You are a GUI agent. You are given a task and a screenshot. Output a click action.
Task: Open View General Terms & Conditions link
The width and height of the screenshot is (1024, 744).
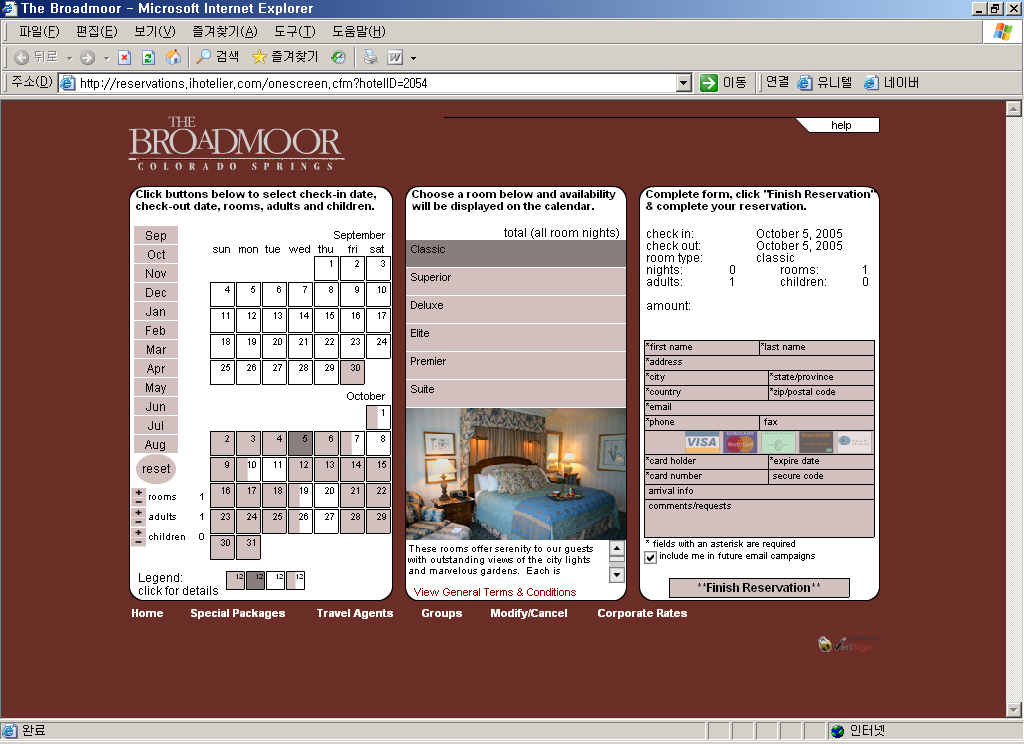pos(494,592)
